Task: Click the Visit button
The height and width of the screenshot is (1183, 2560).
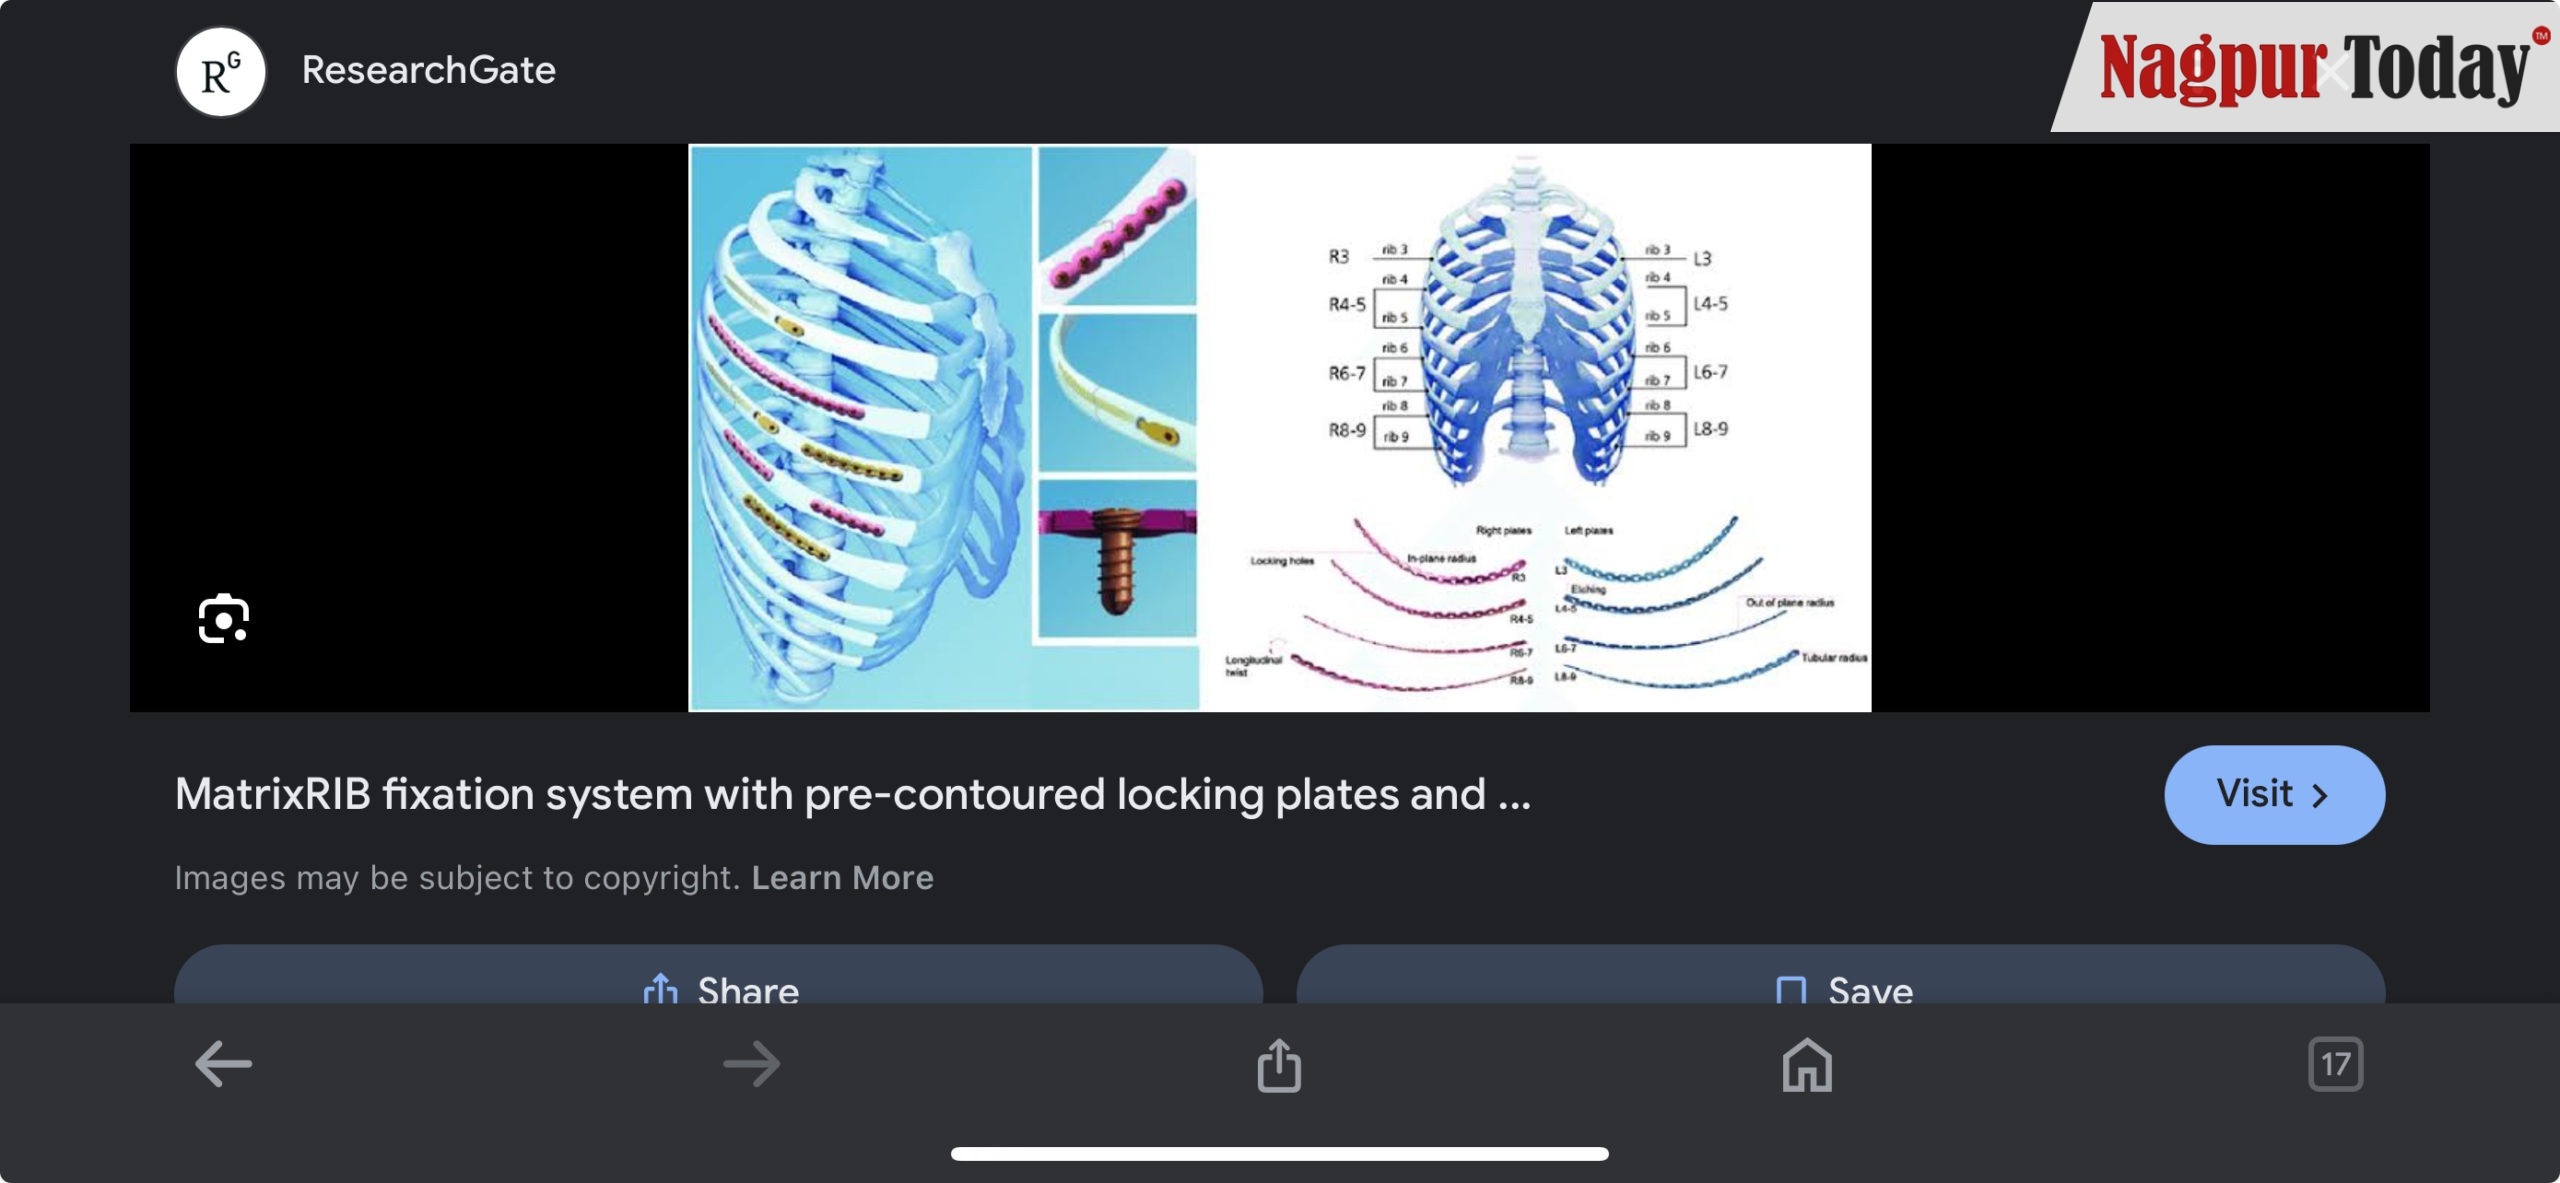Action: pyautogui.click(x=2274, y=794)
